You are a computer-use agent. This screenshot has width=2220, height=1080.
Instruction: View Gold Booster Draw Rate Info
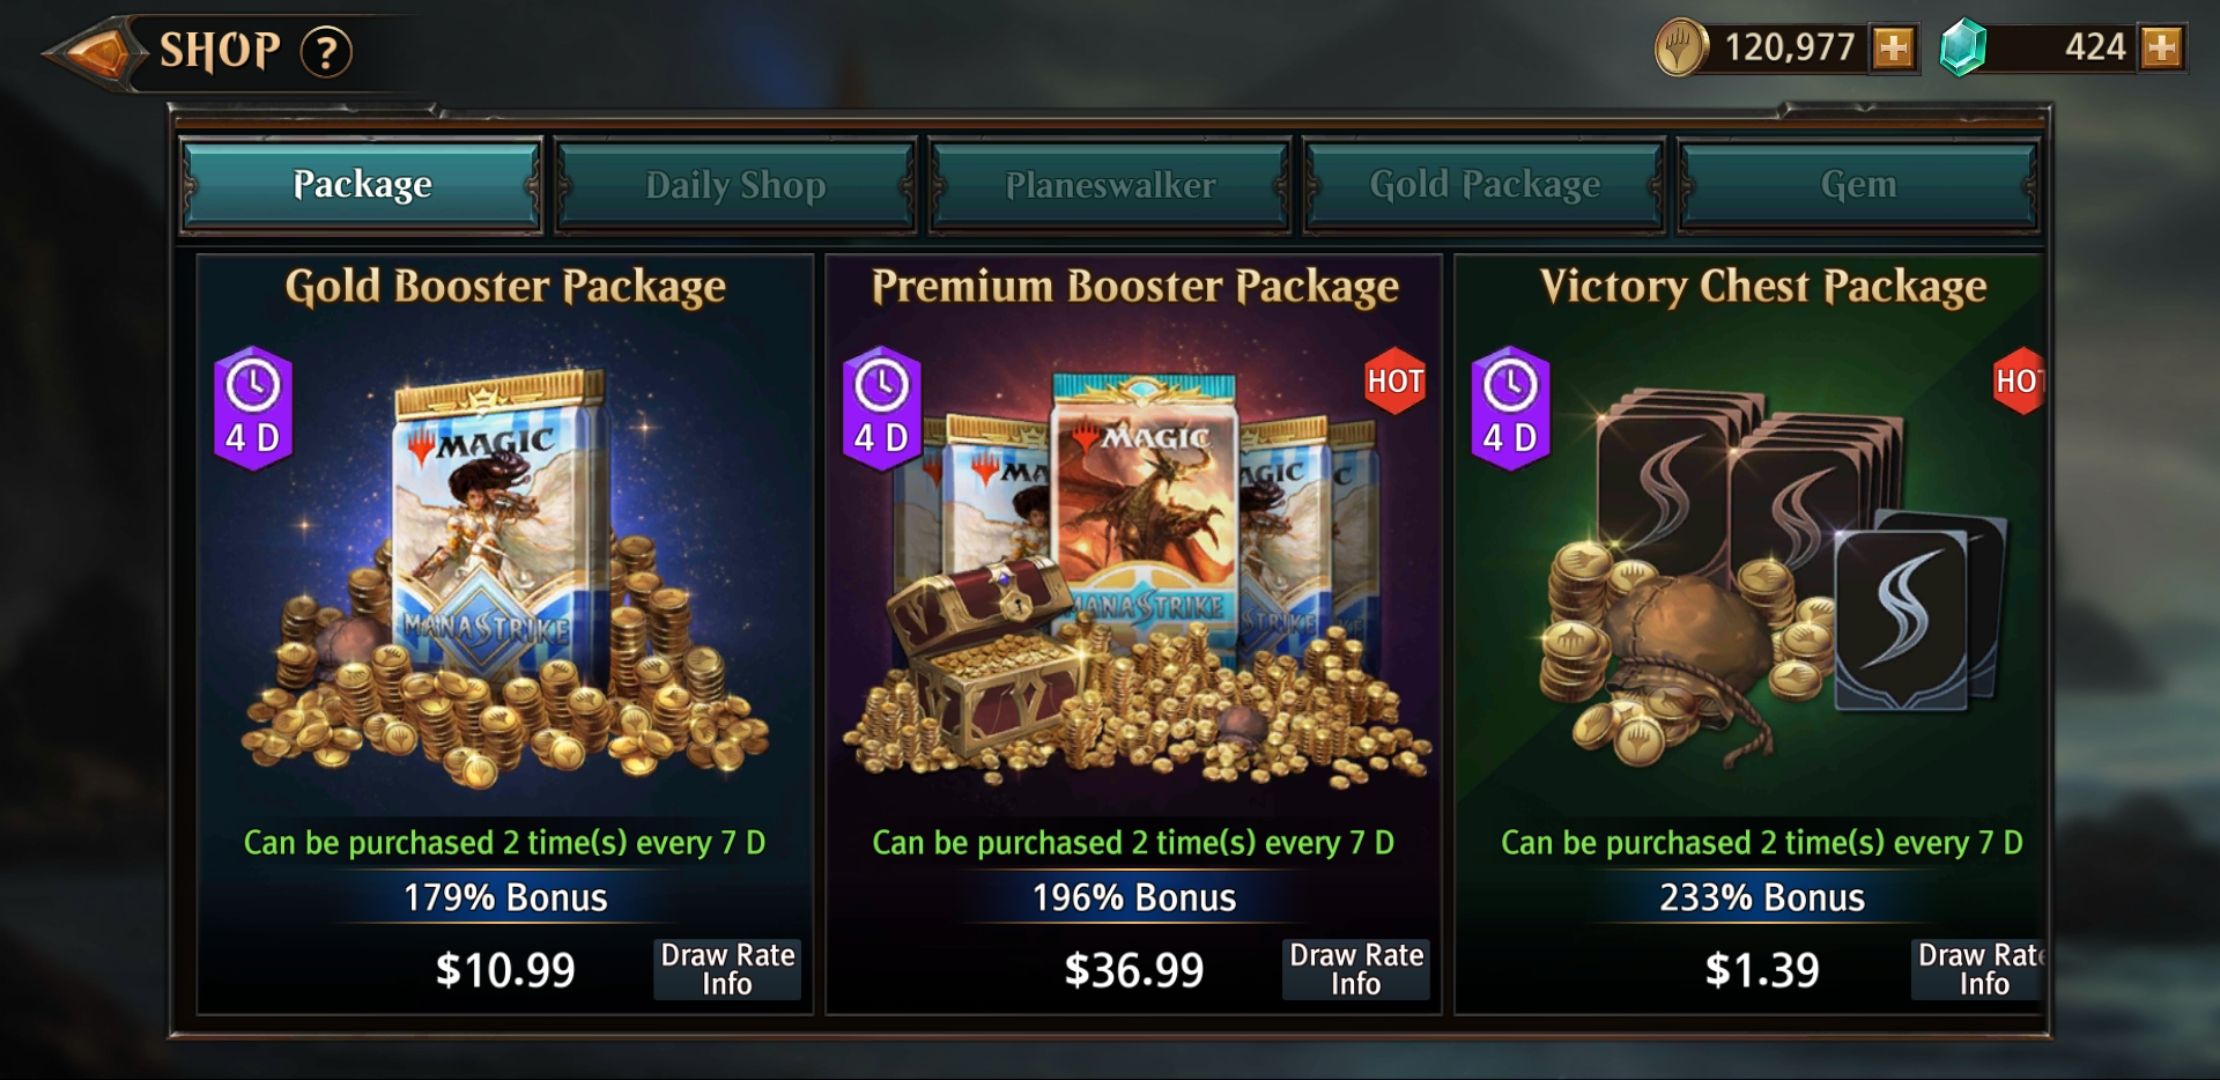pyautogui.click(x=727, y=969)
